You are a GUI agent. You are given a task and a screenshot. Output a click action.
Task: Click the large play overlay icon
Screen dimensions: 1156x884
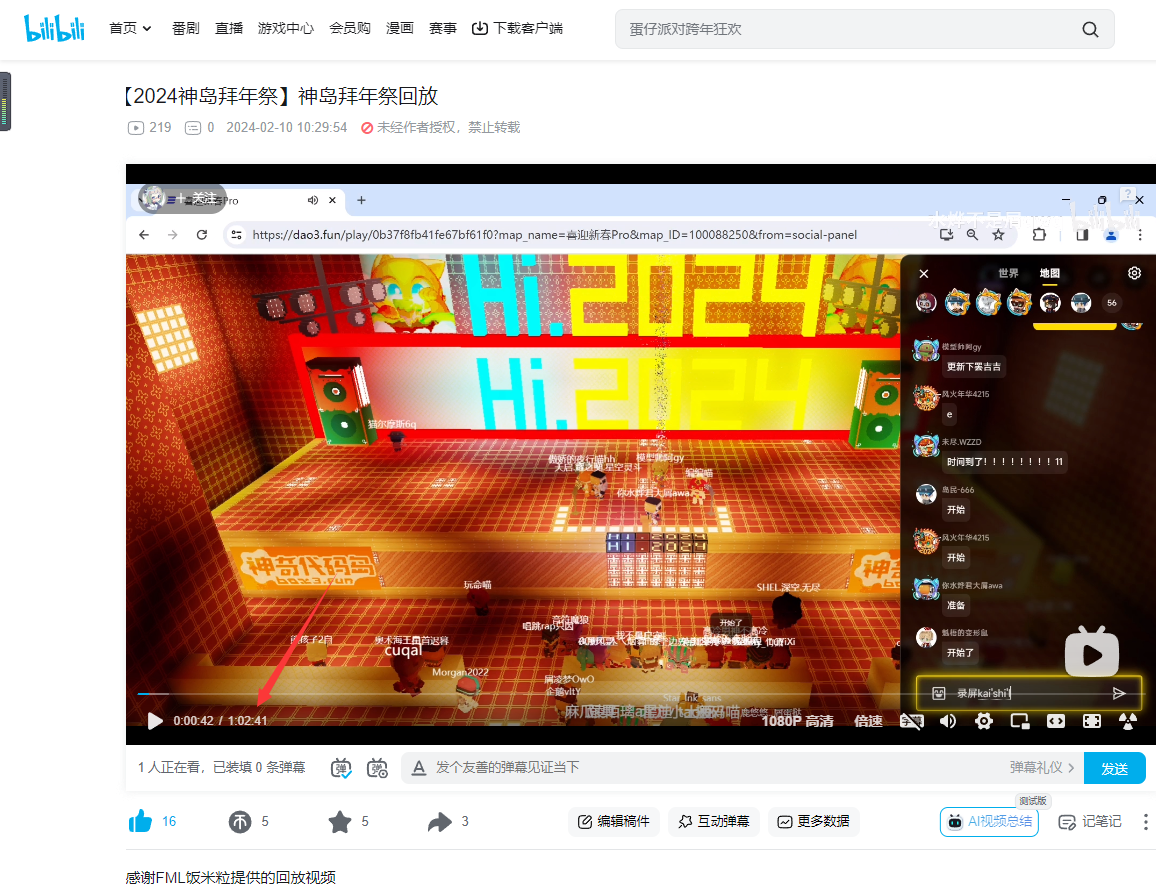(x=1091, y=652)
